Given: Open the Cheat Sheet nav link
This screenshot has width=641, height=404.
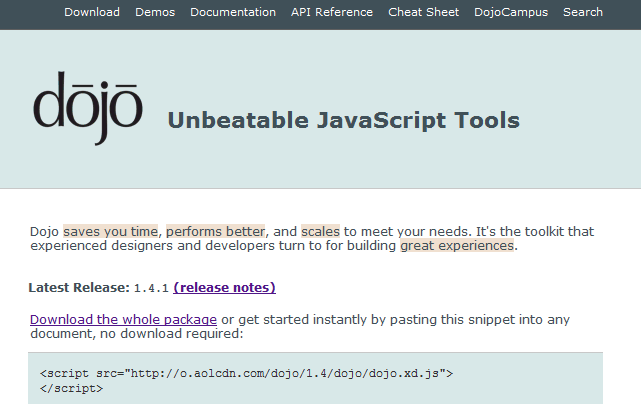Looking at the screenshot, I should click(x=424, y=12).
